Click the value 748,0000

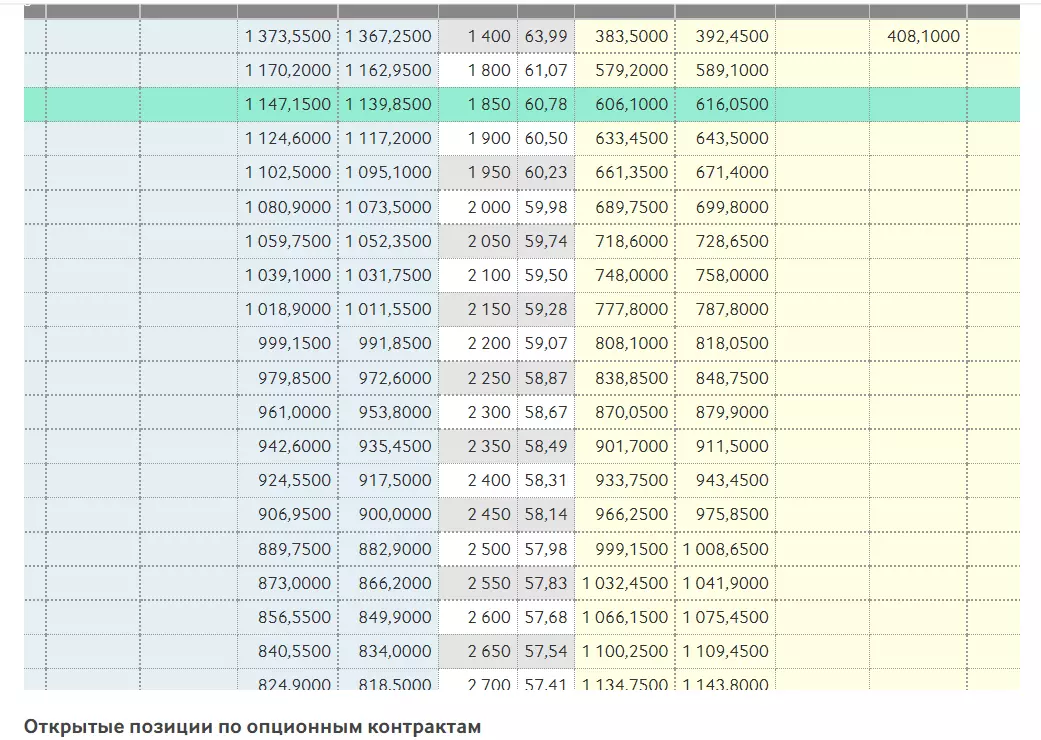click(631, 275)
